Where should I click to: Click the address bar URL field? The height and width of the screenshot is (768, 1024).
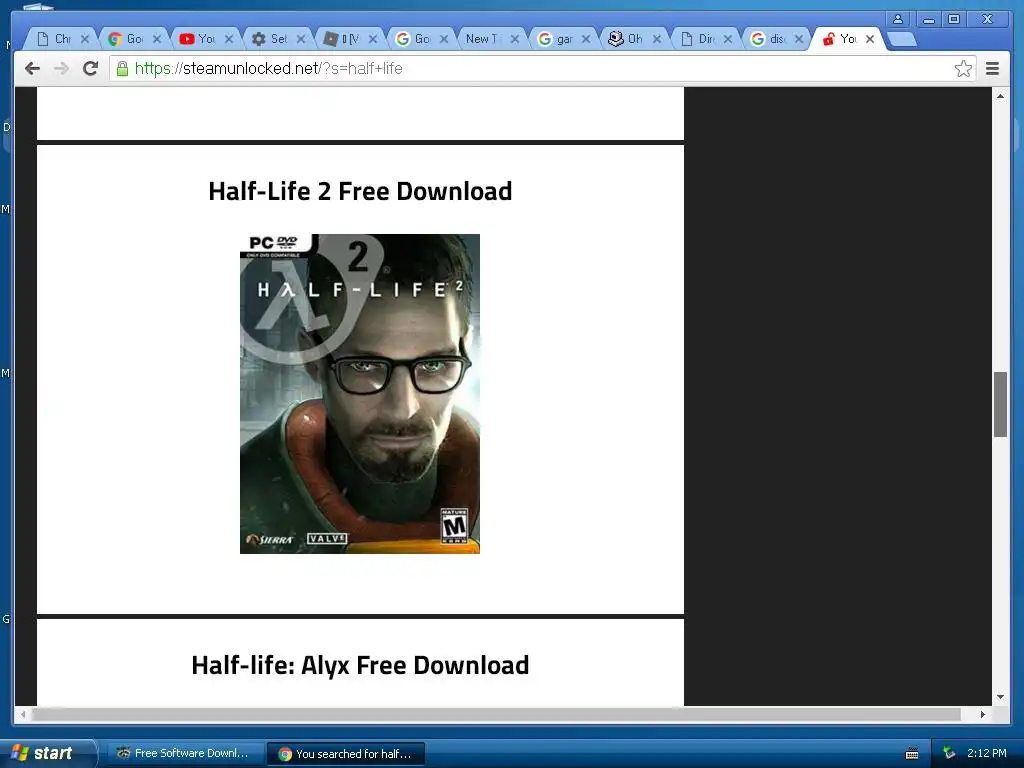tap(542, 69)
